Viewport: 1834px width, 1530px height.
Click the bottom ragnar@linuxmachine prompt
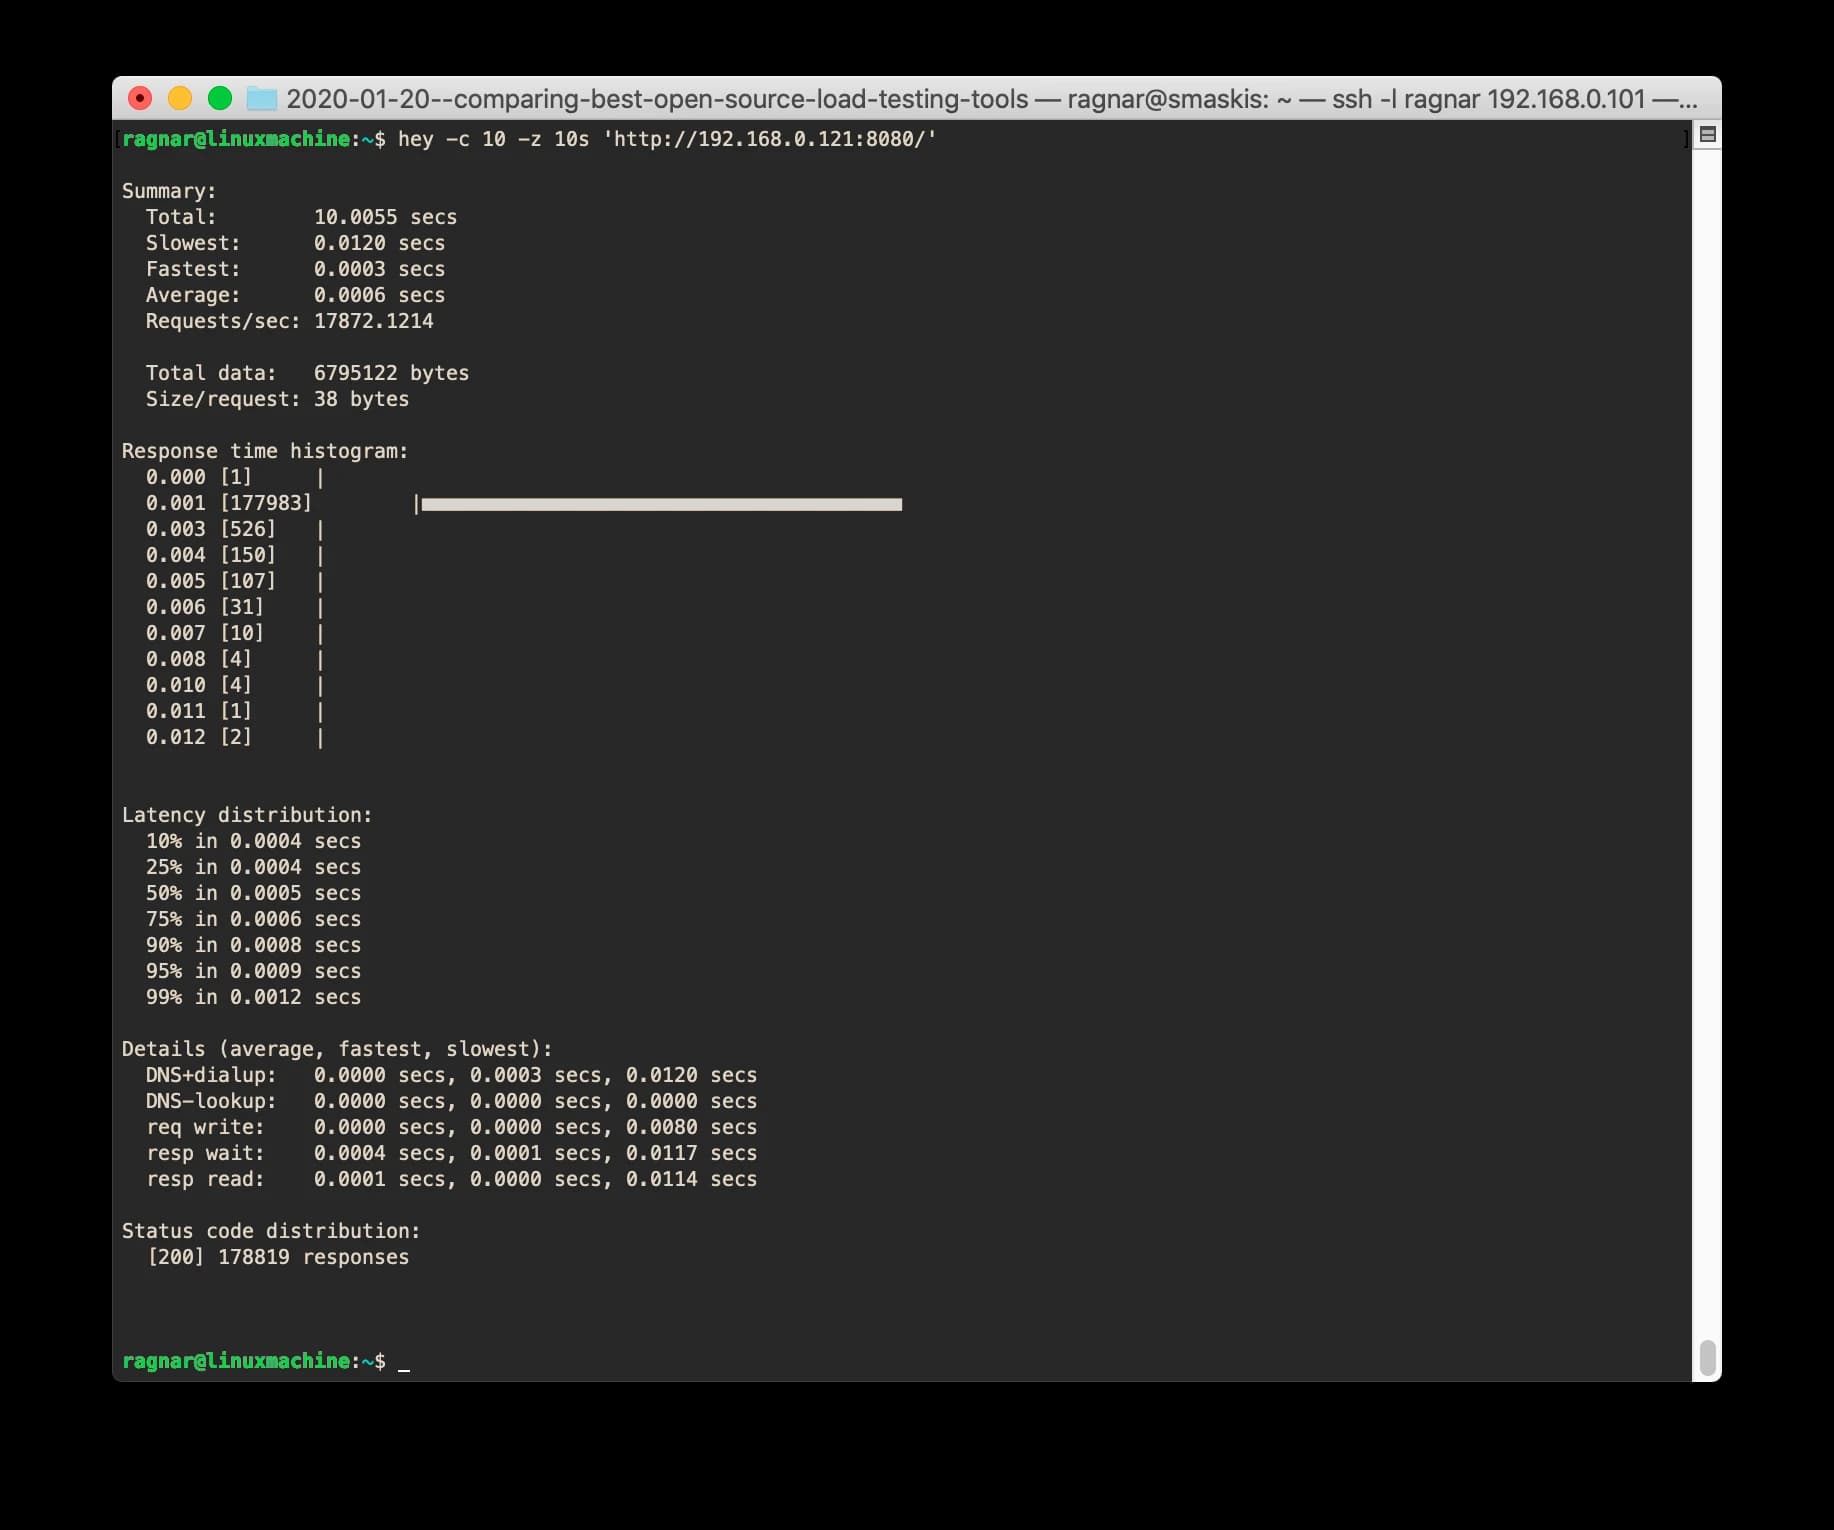tap(254, 1361)
